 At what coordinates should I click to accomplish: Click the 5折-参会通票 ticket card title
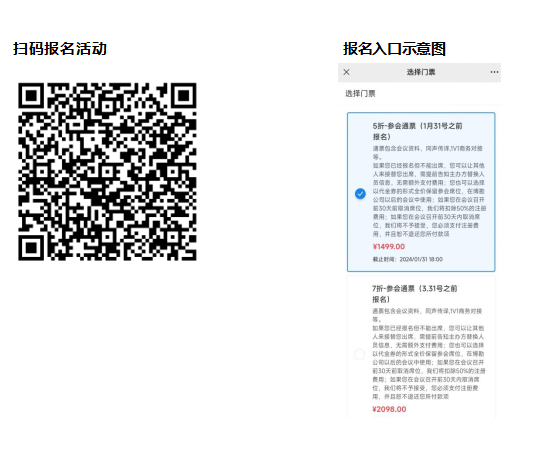click(x=417, y=131)
